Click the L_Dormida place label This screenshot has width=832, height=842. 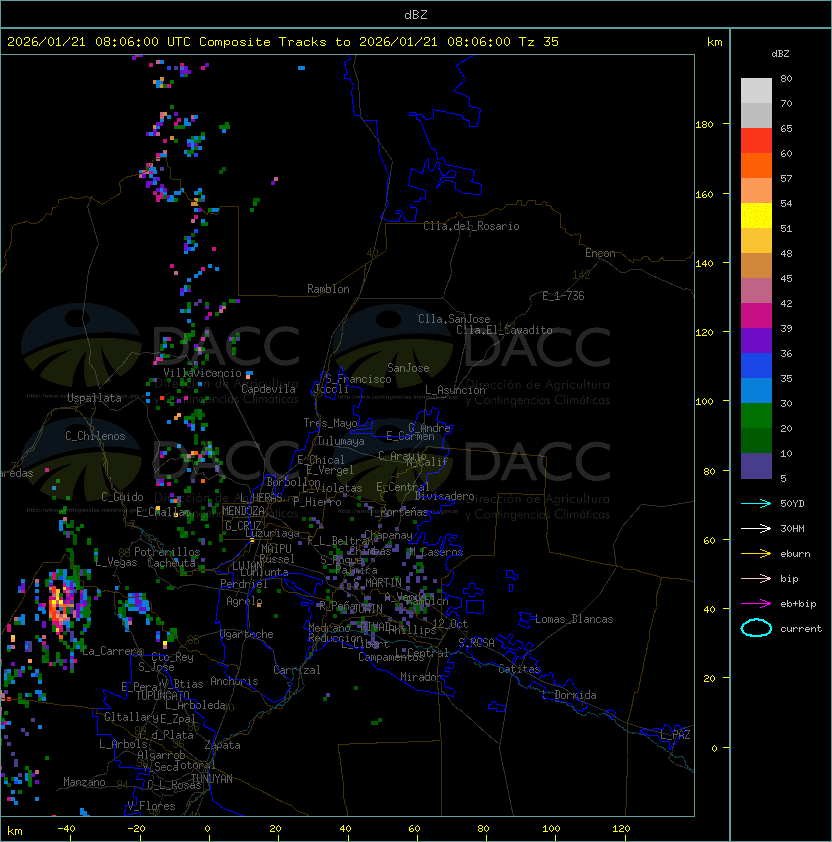click(x=569, y=695)
